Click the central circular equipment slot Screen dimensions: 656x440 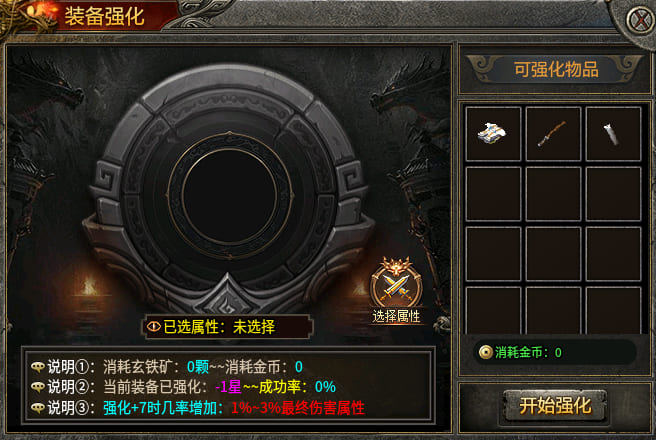click(x=229, y=196)
